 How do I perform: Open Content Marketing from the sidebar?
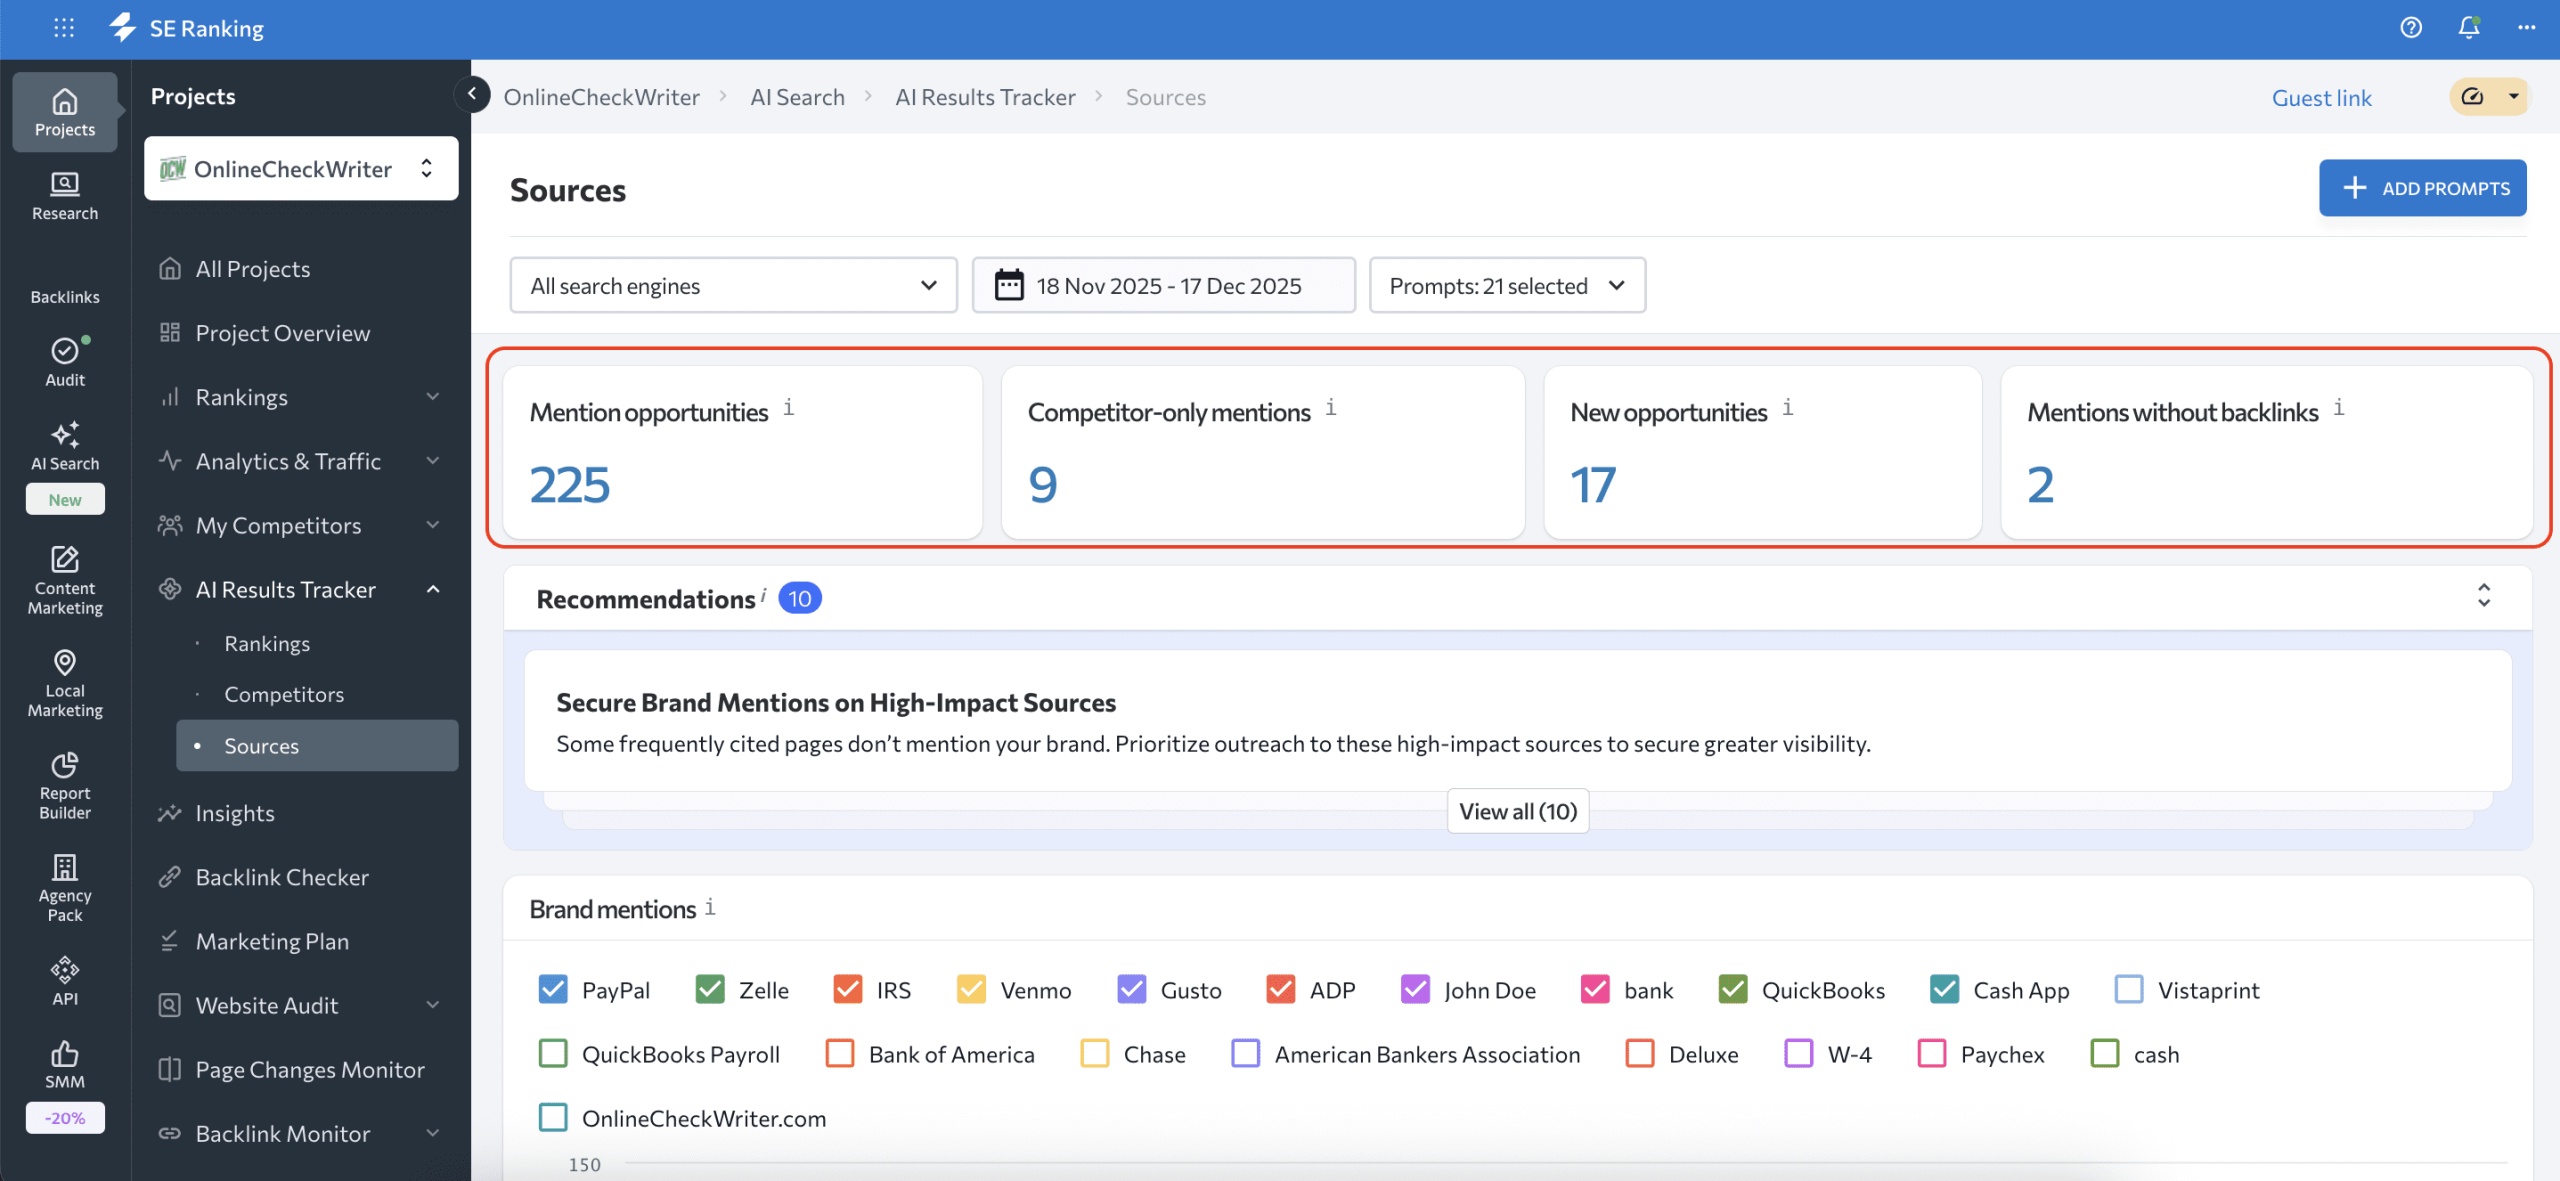click(63, 580)
